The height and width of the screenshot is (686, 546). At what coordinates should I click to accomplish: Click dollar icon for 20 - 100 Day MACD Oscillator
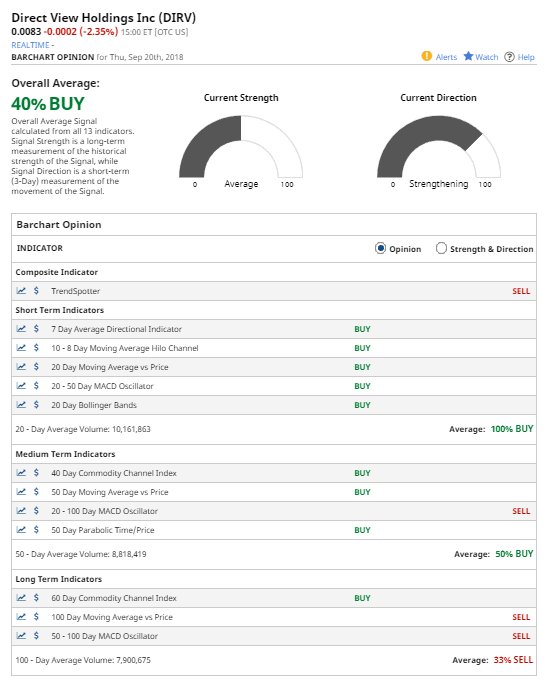pos(36,511)
